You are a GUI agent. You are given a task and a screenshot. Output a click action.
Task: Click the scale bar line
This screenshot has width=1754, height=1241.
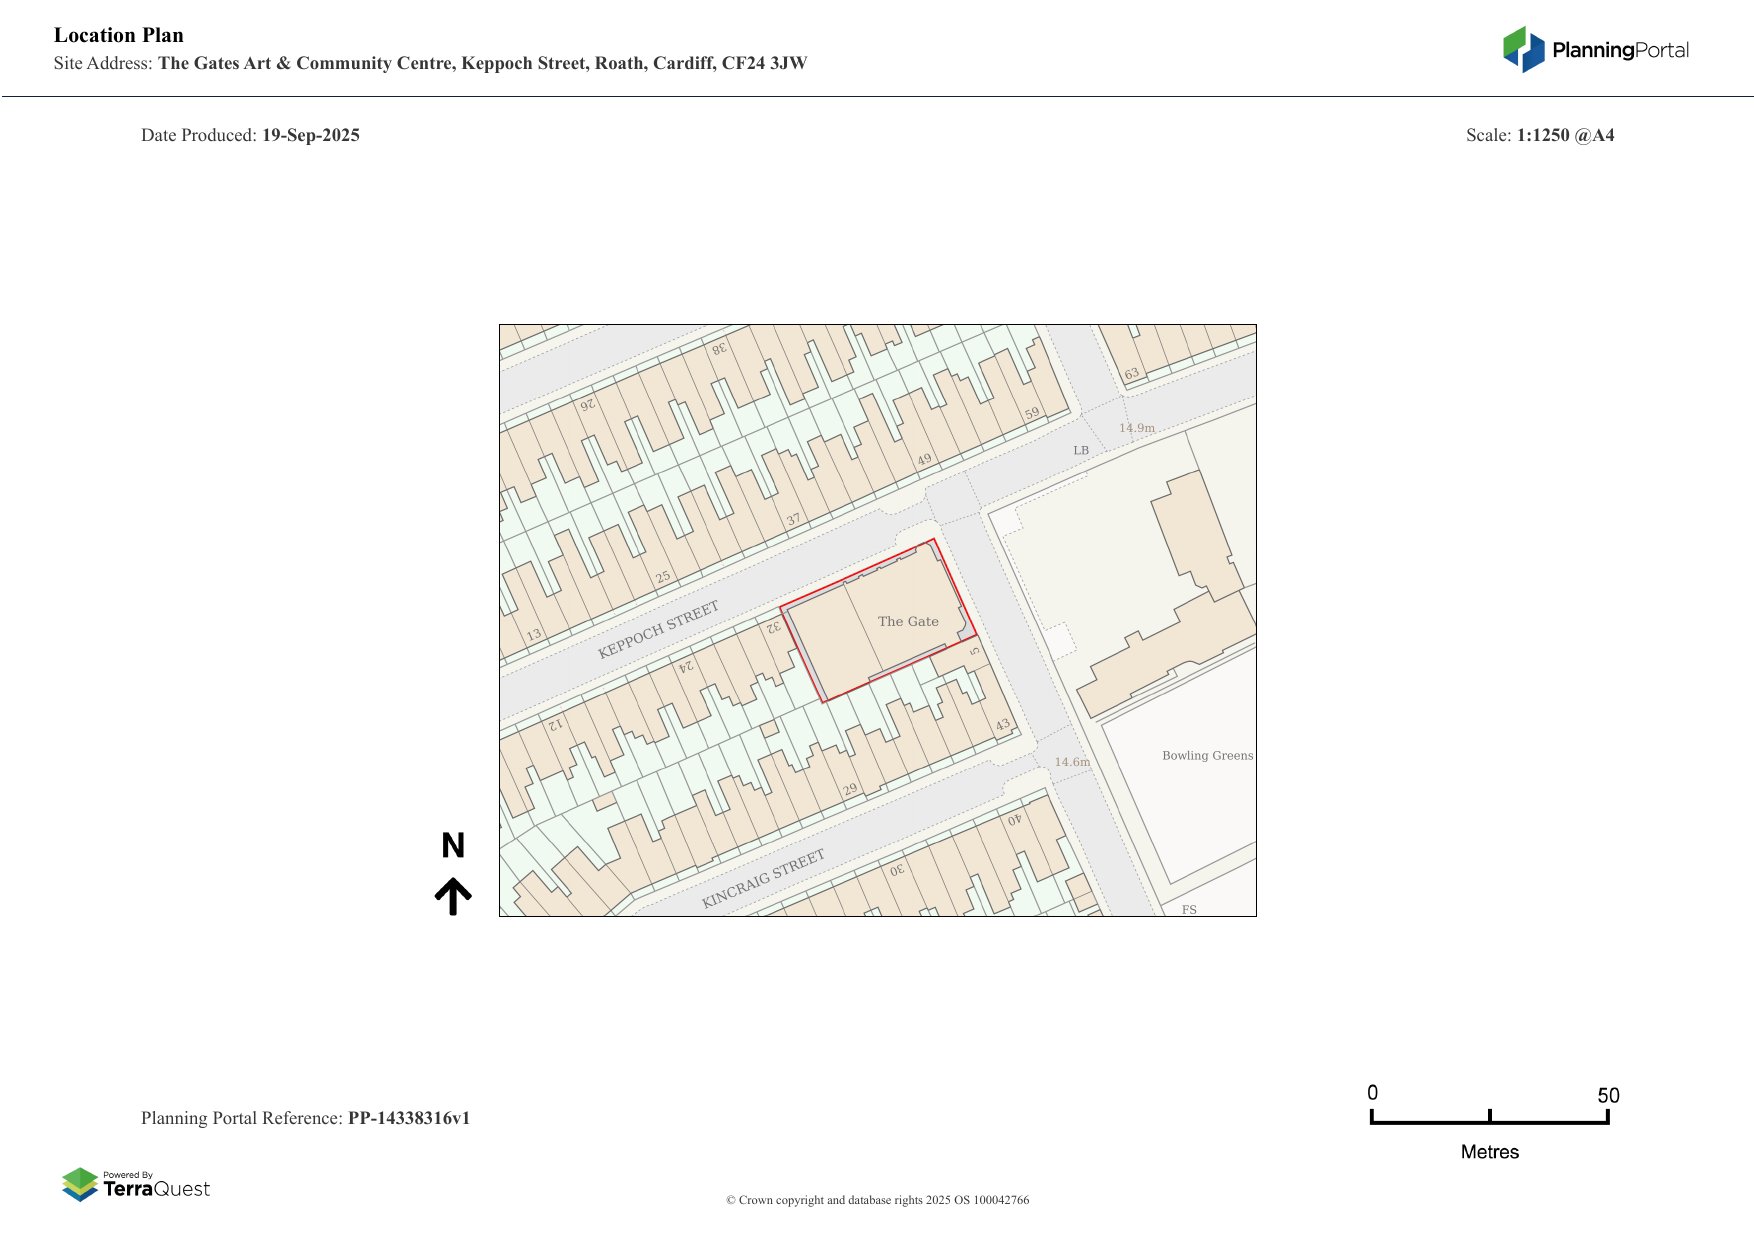click(1489, 1122)
